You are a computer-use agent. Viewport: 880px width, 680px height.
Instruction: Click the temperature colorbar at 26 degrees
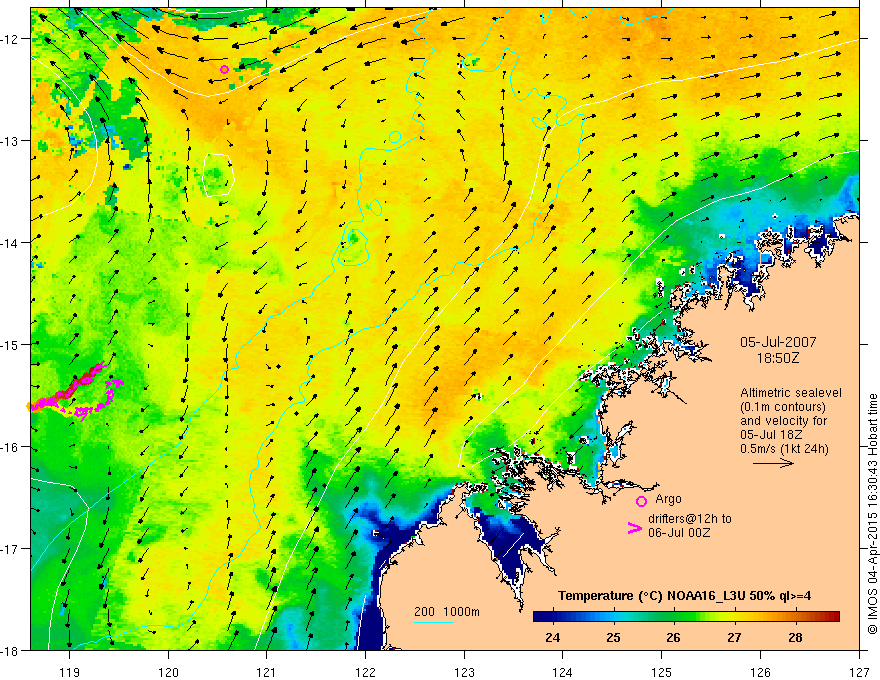coord(673,616)
